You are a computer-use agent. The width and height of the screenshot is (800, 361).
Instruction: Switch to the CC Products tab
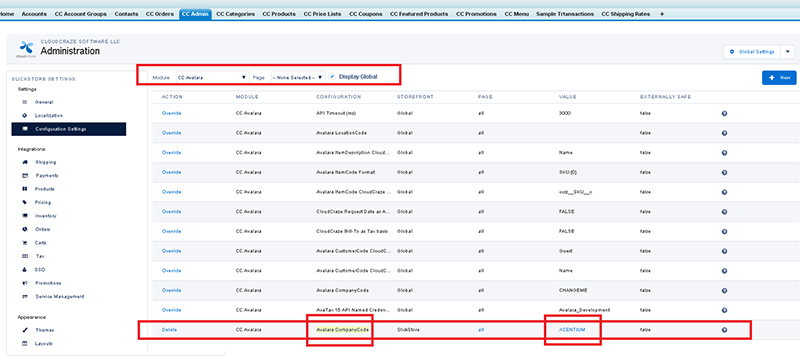(279, 14)
